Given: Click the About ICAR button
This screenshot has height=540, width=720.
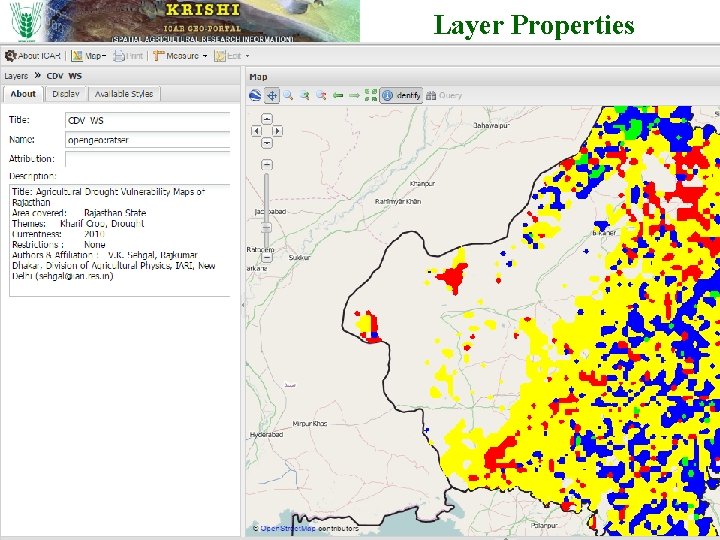Looking at the screenshot, I should pos(33,56).
